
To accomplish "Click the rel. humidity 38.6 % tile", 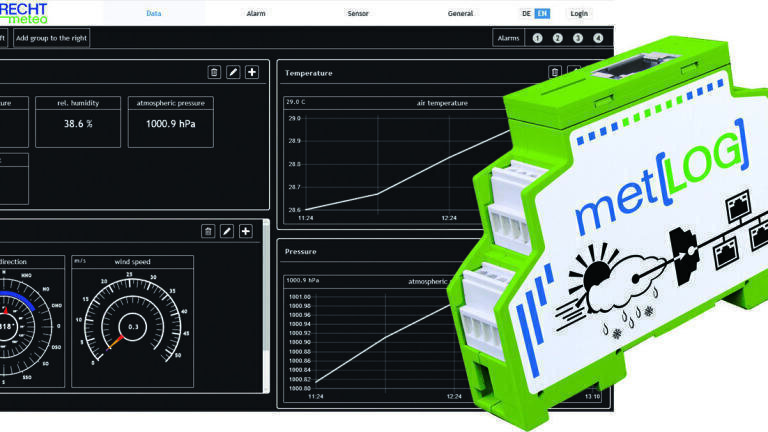I will pos(78,122).
